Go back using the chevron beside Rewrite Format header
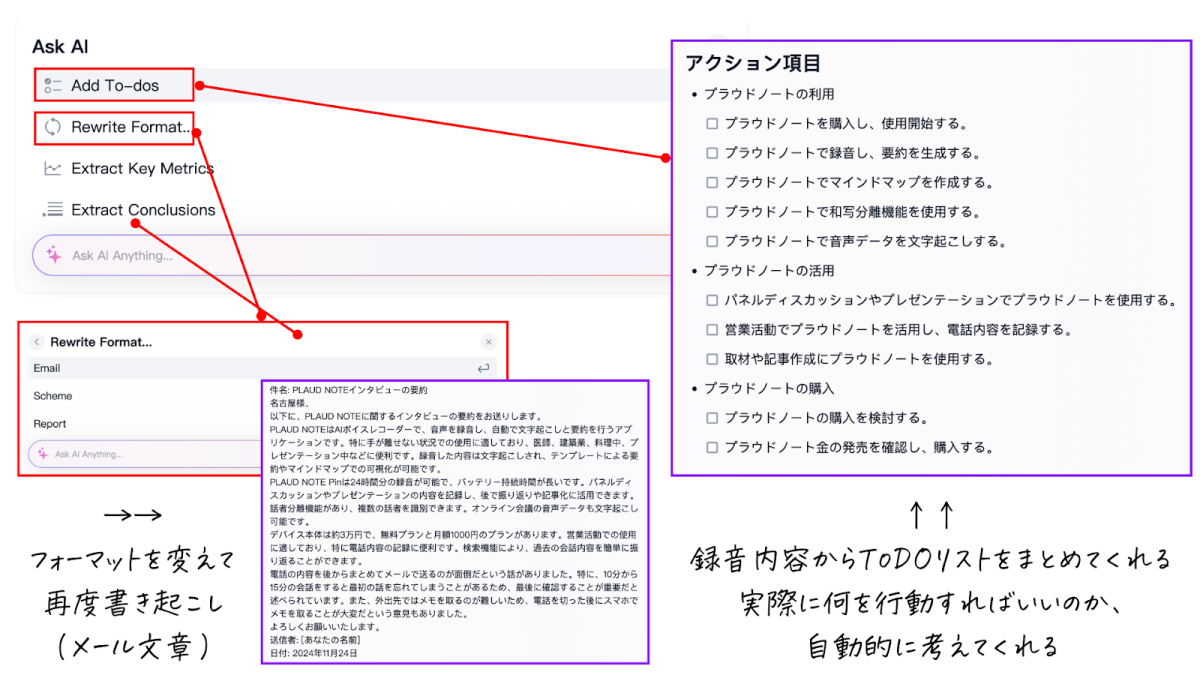 pos(36,342)
